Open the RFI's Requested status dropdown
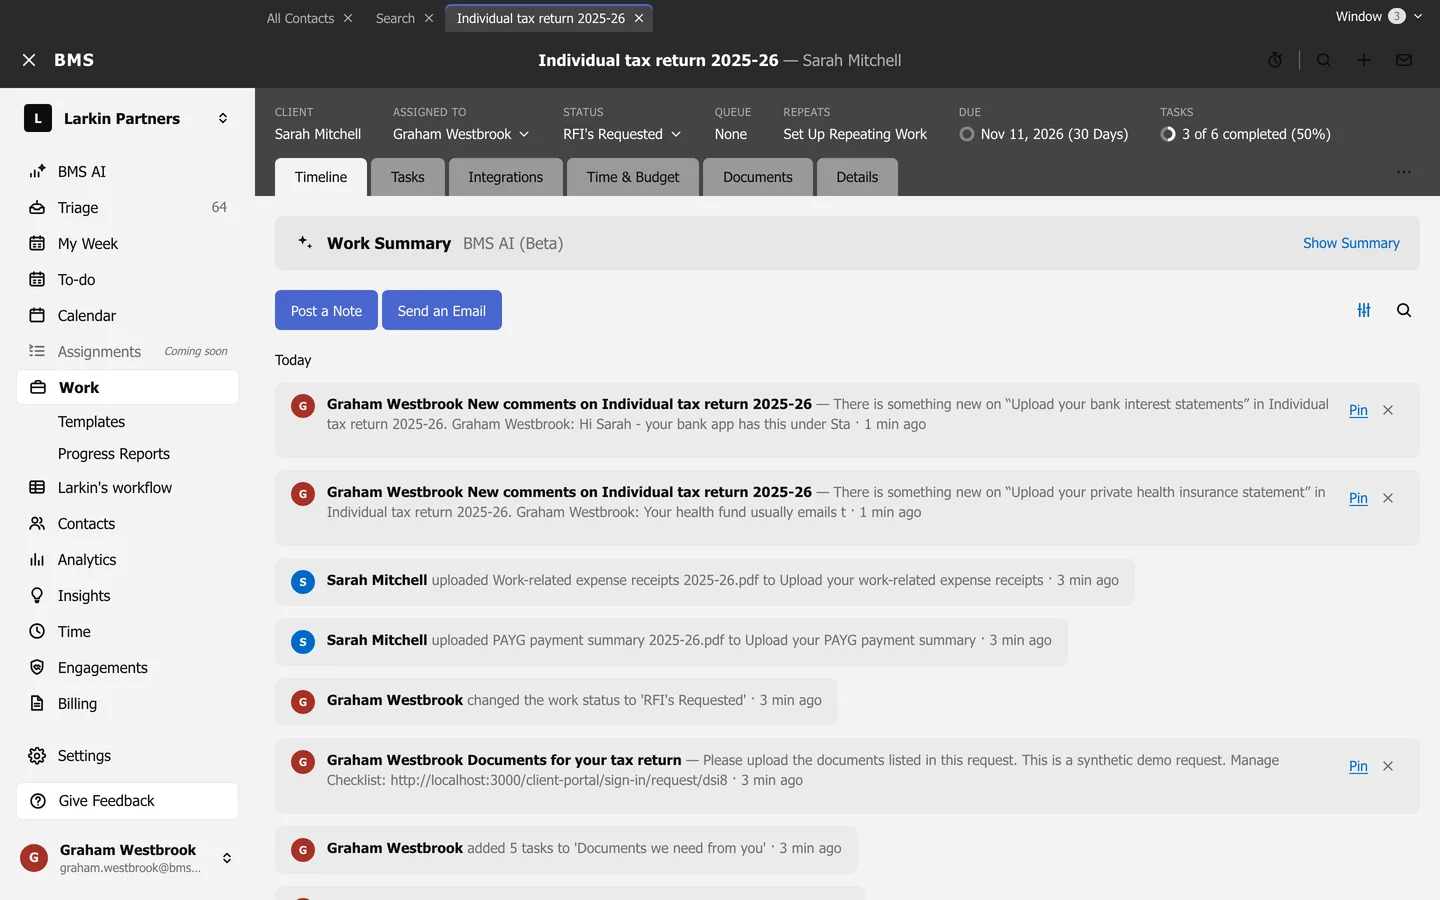The width and height of the screenshot is (1440, 900). point(622,134)
